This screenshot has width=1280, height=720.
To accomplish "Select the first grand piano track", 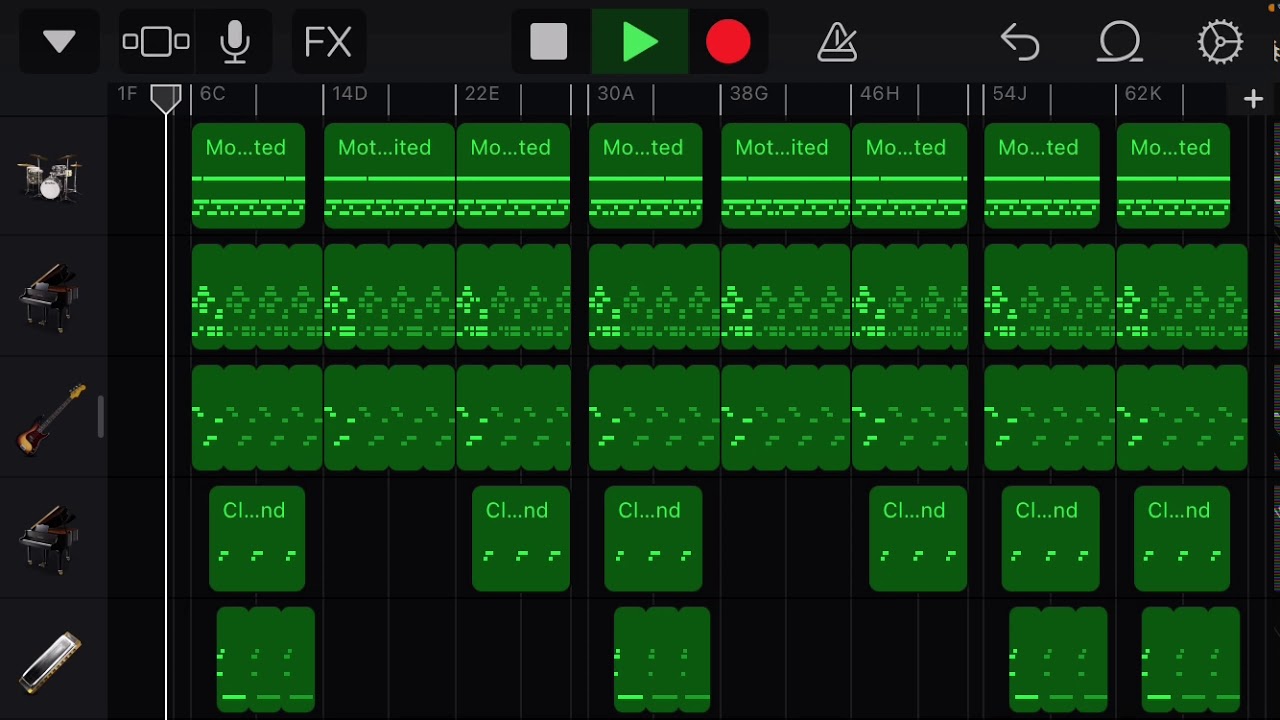I will (x=50, y=297).
